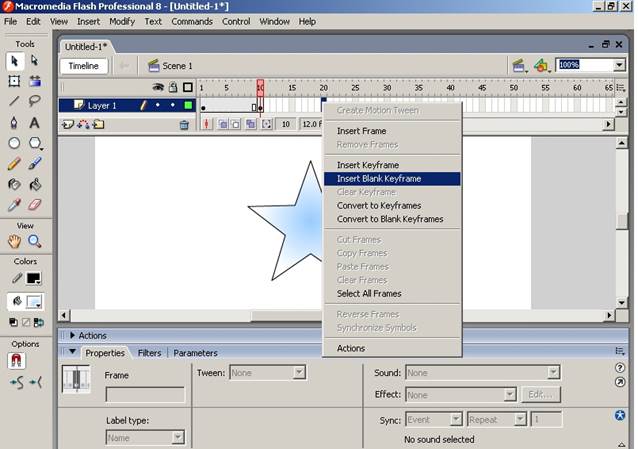The width and height of the screenshot is (638, 449).
Task: Open the zoom percentage dropdown
Action: click(x=619, y=65)
